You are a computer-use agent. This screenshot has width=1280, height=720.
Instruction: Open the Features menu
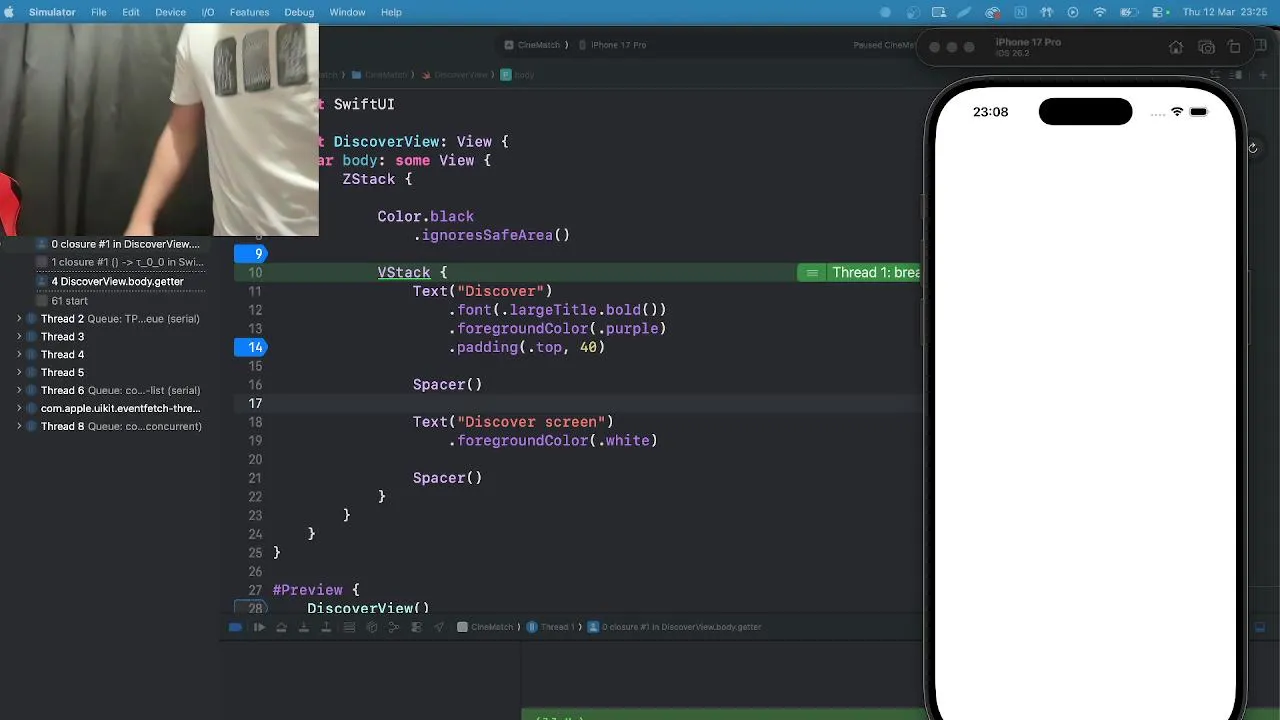pyautogui.click(x=249, y=12)
